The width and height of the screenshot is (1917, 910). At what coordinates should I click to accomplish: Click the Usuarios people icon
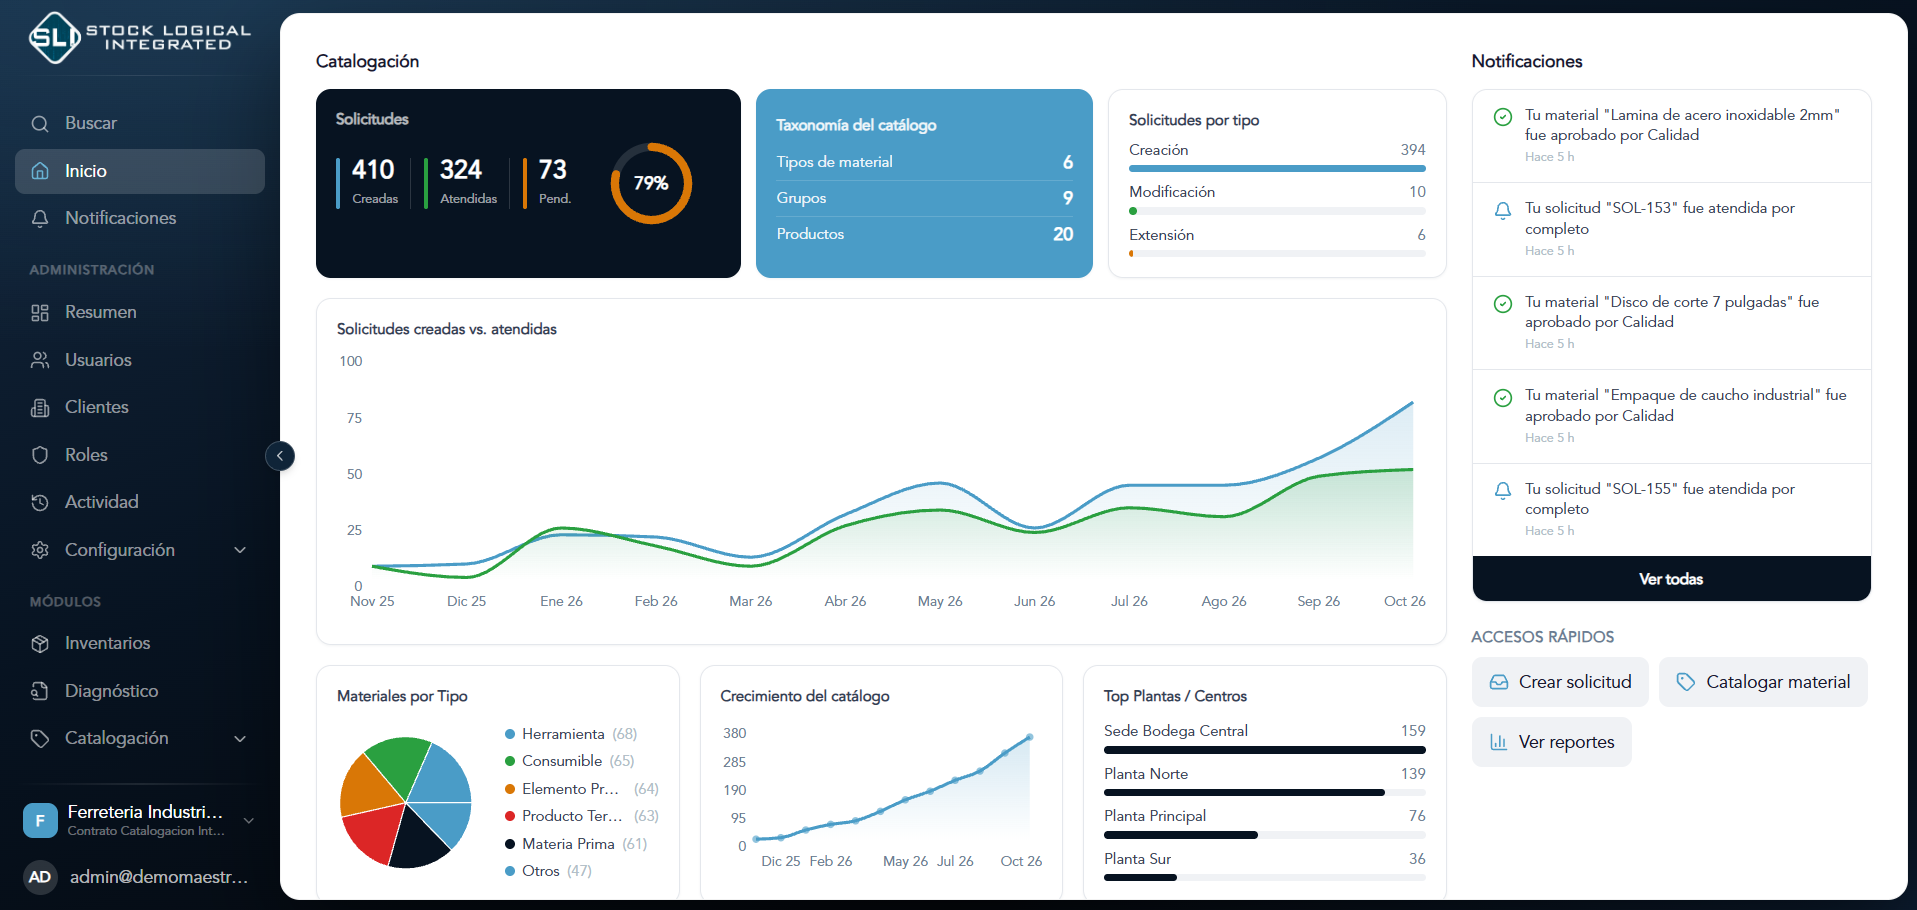(x=40, y=360)
